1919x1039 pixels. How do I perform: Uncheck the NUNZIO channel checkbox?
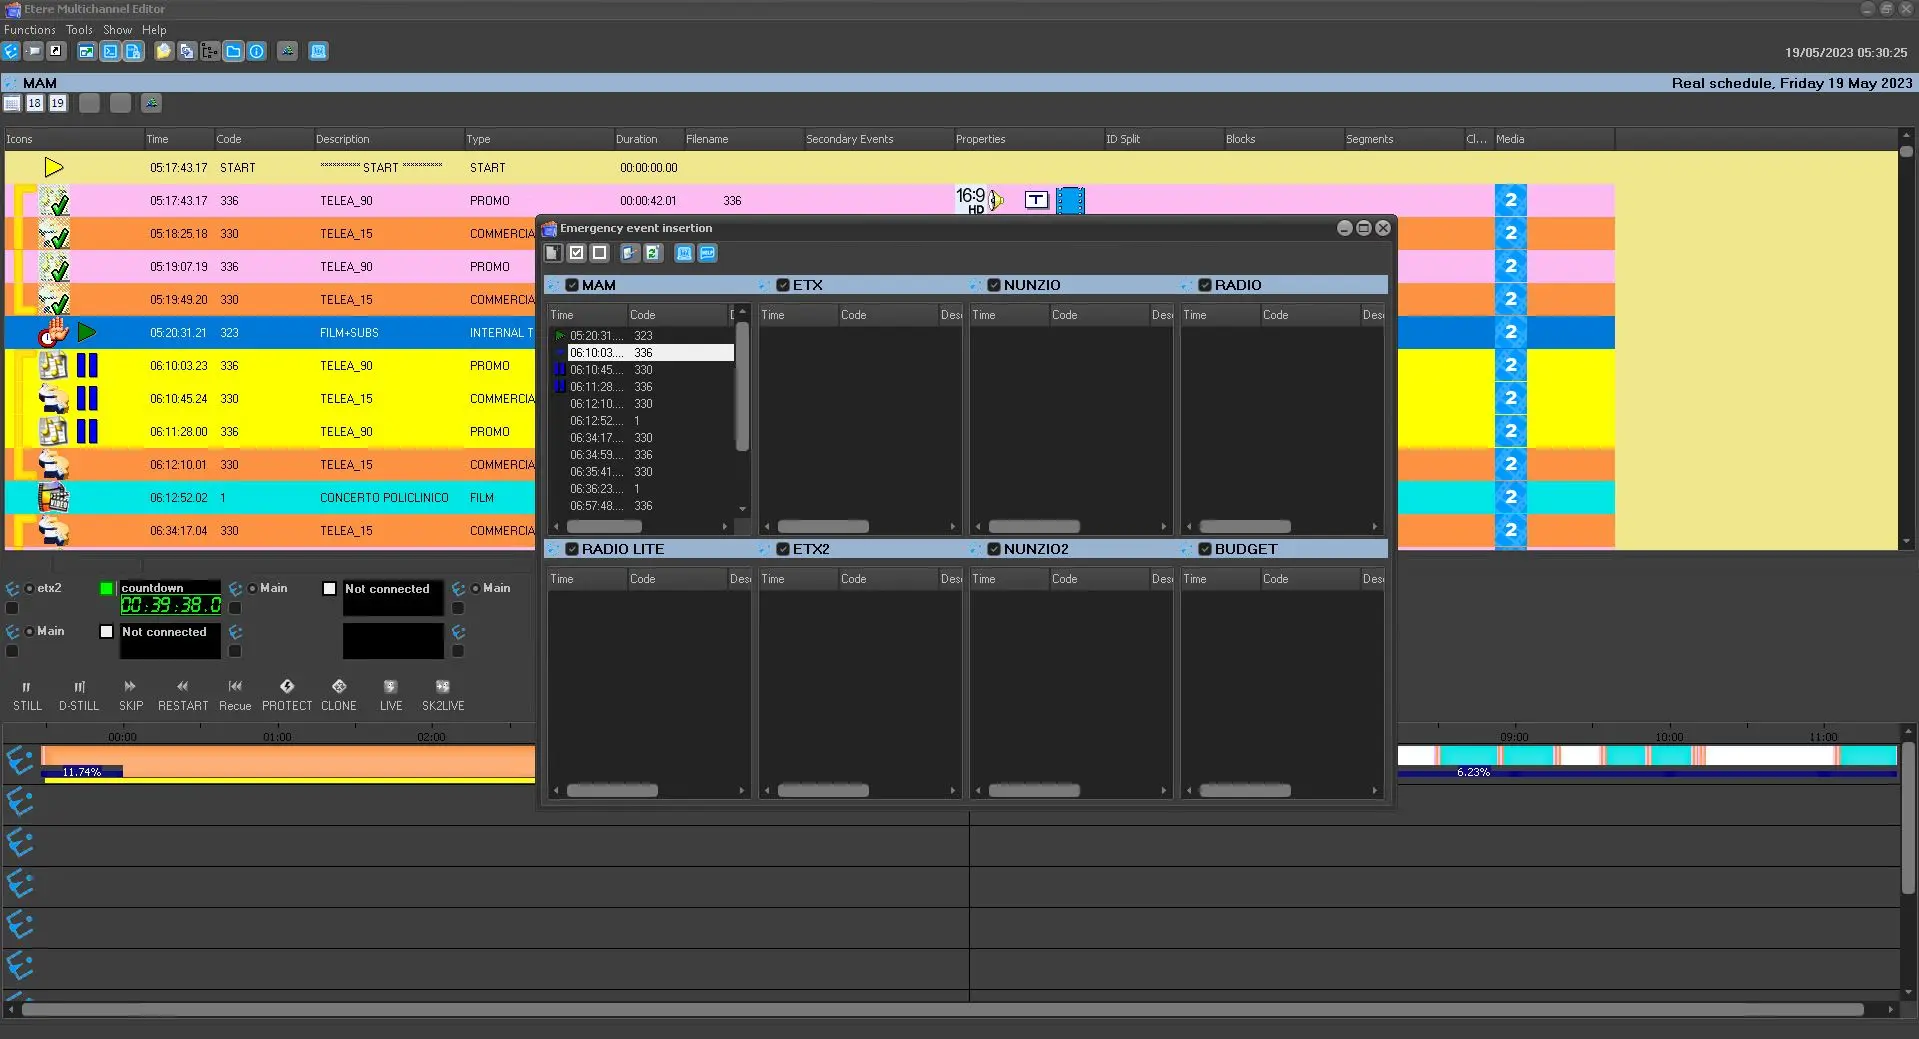click(x=994, y=286)
